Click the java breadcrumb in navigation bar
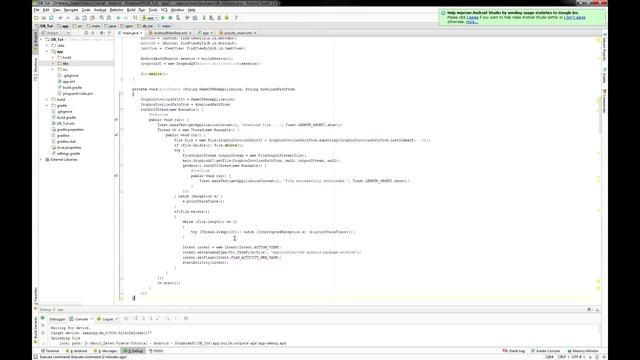640x360 pixels. (110, 26)
